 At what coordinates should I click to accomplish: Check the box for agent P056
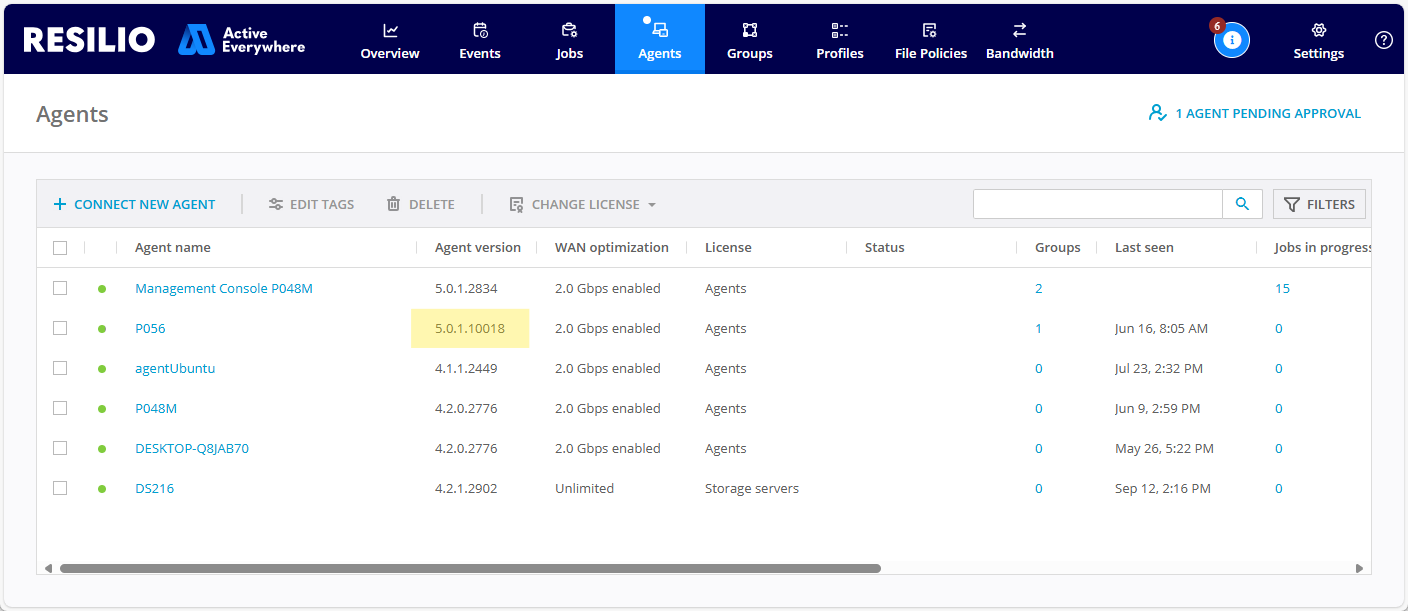pyautogui.click(x=60, y=328)
